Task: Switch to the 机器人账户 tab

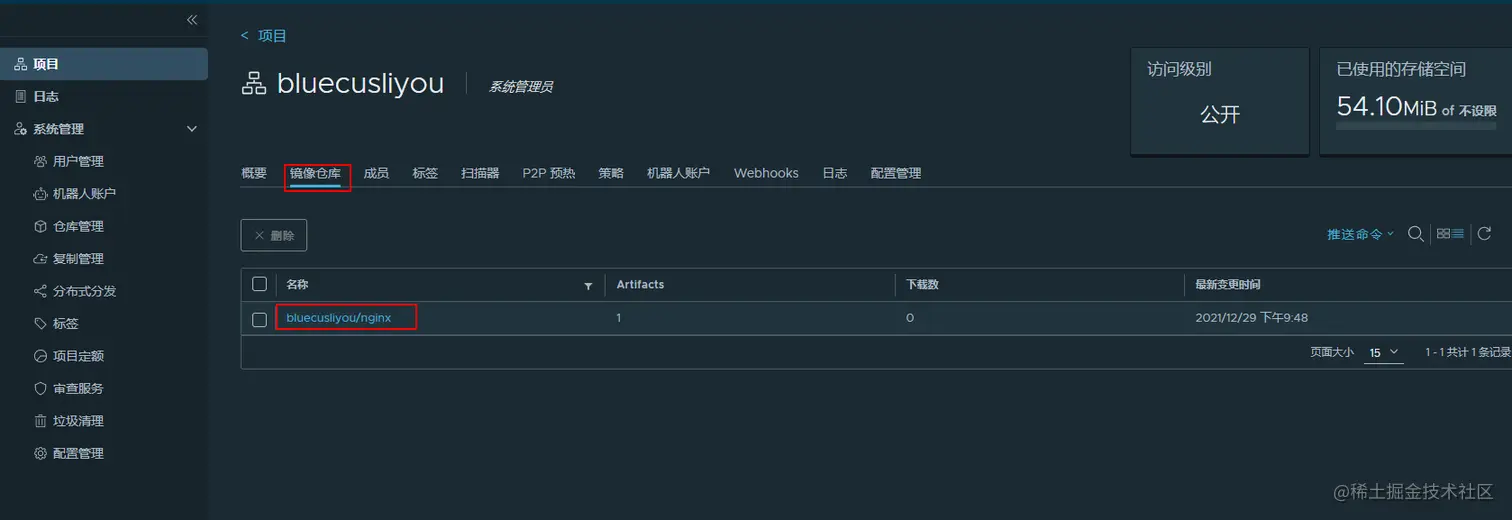Action: pos(678,173)
